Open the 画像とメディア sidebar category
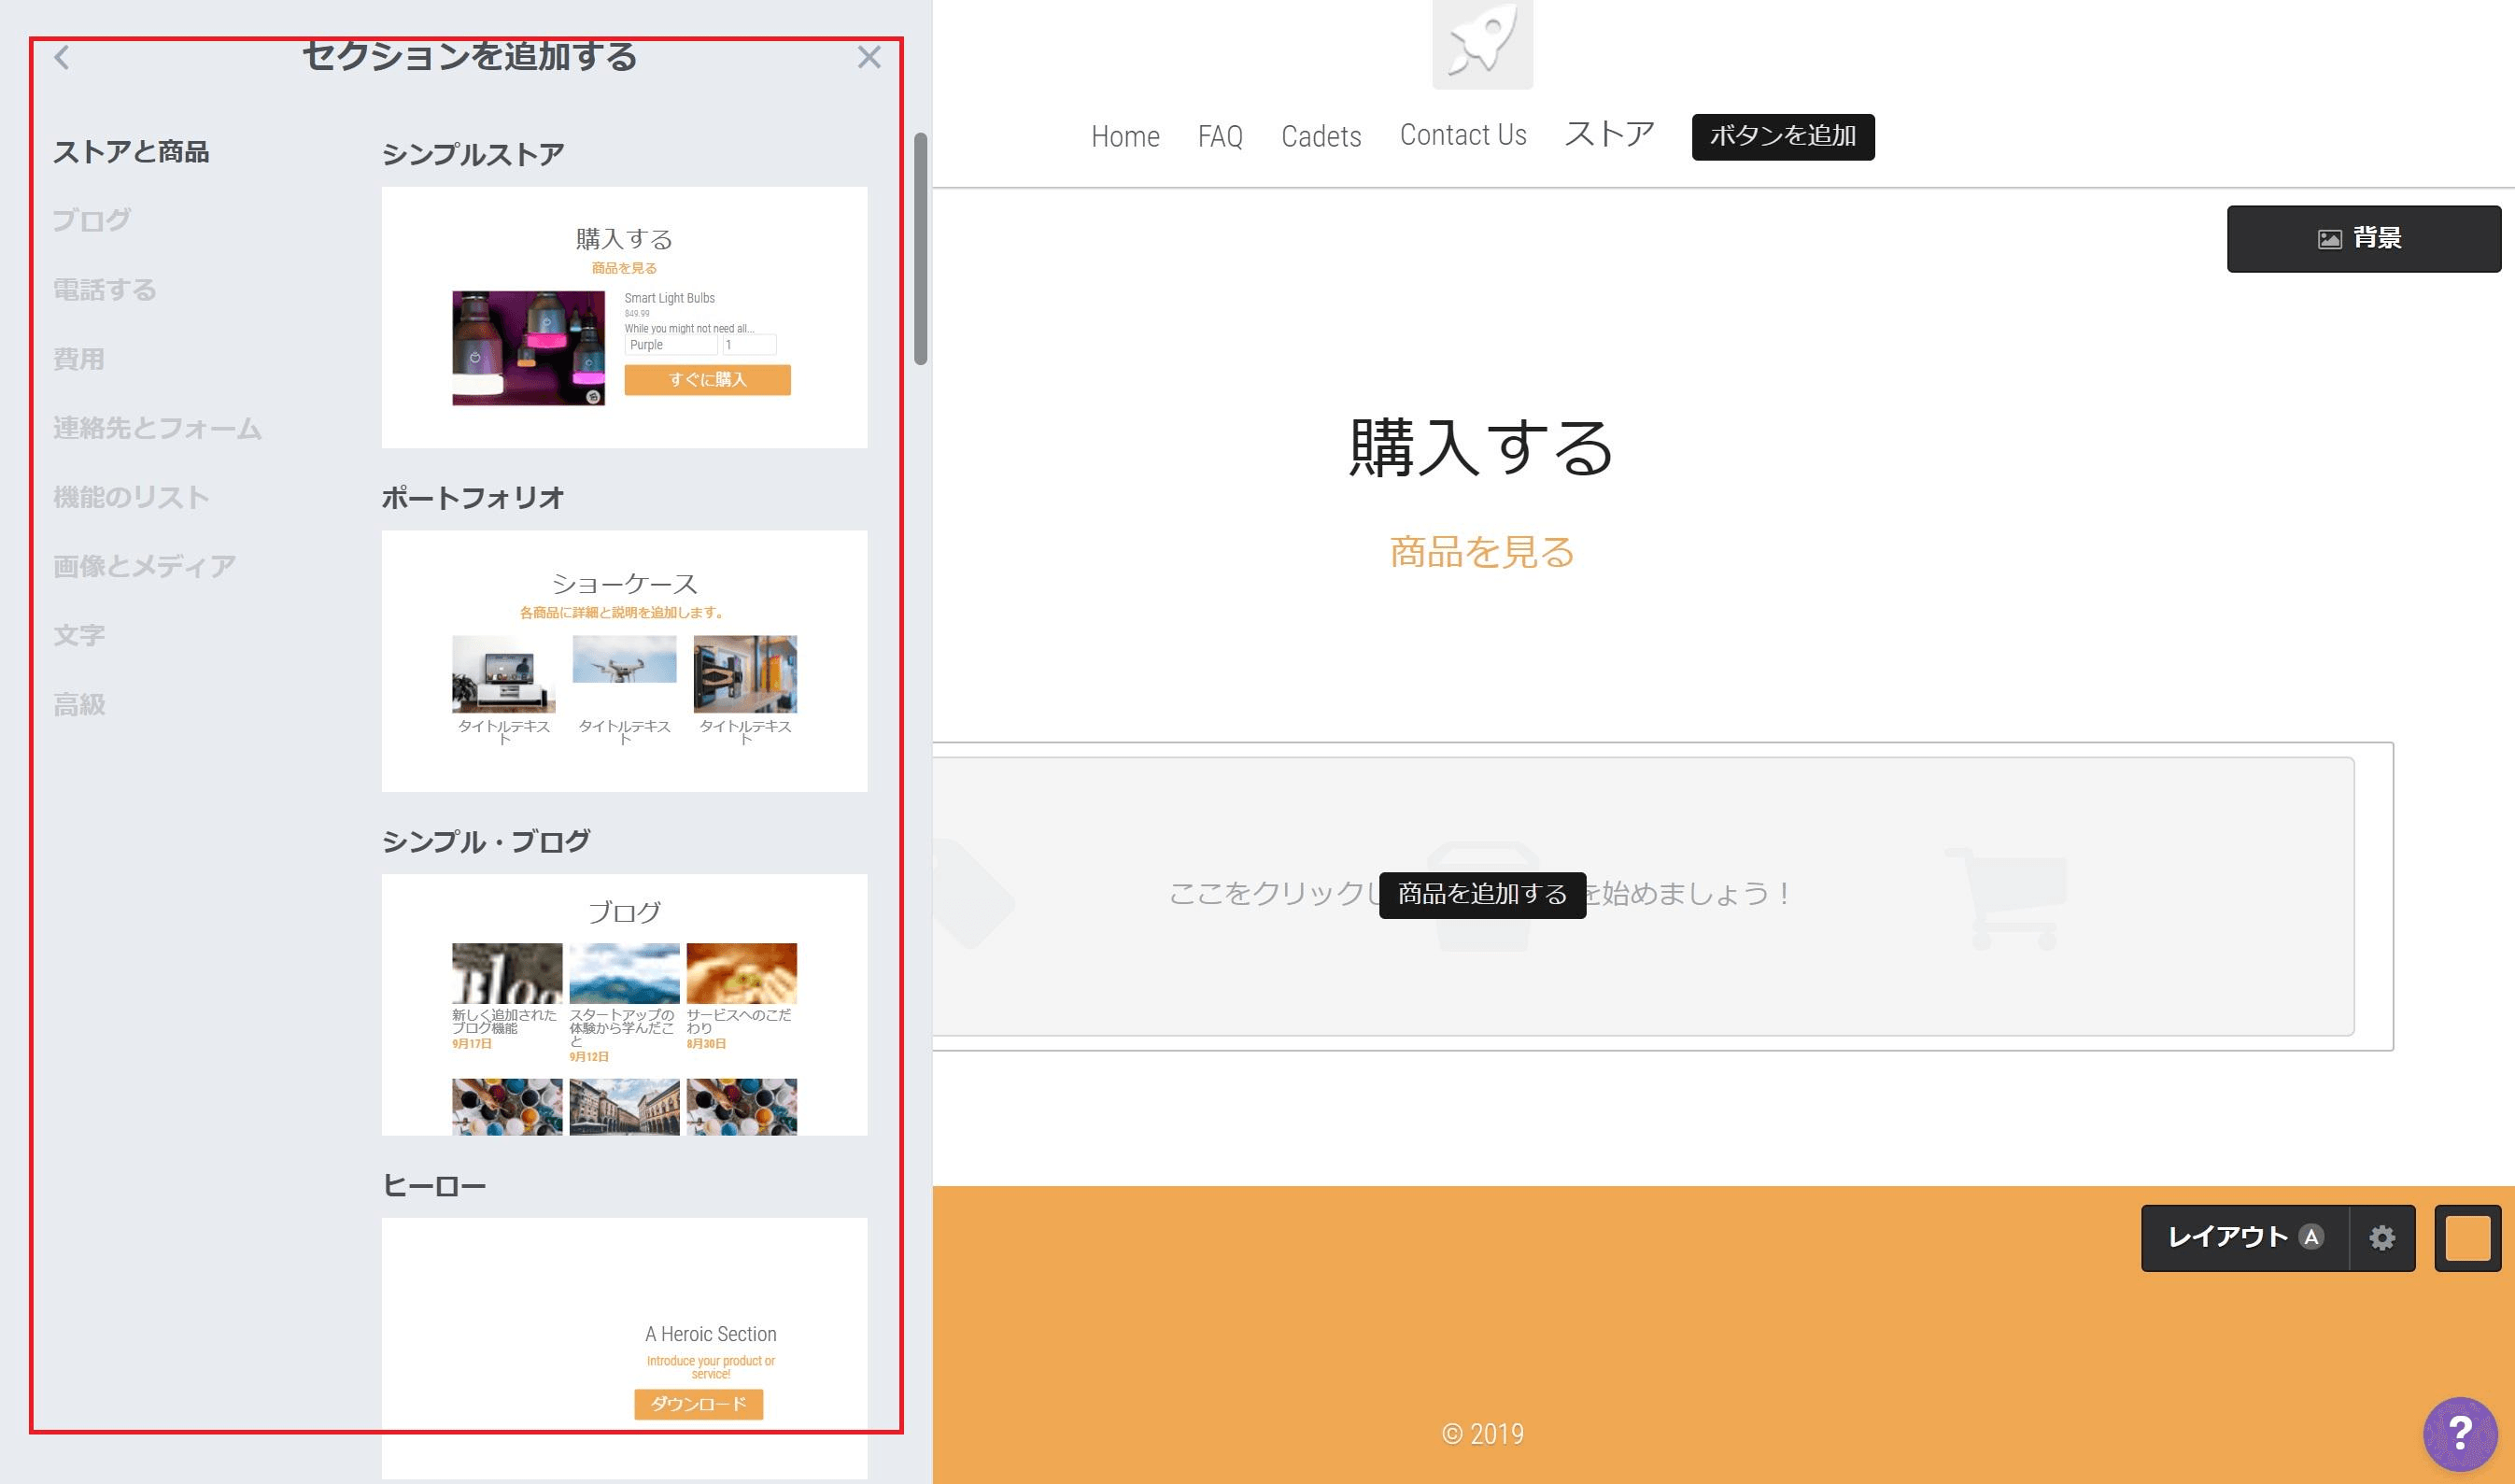2515x1484 pixels. point(144,564)
